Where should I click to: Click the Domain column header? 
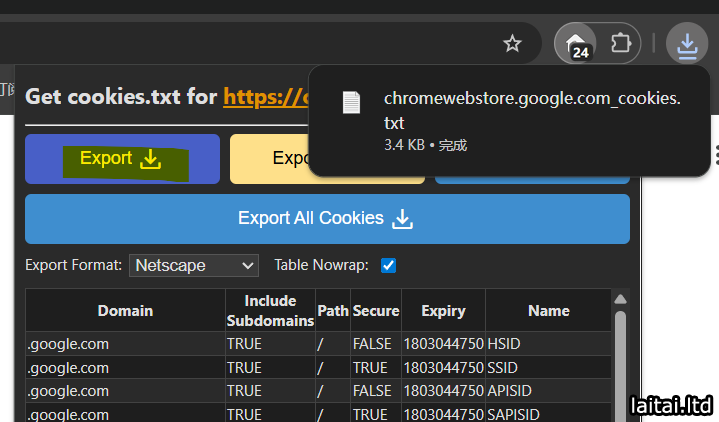tap(125, 311)
